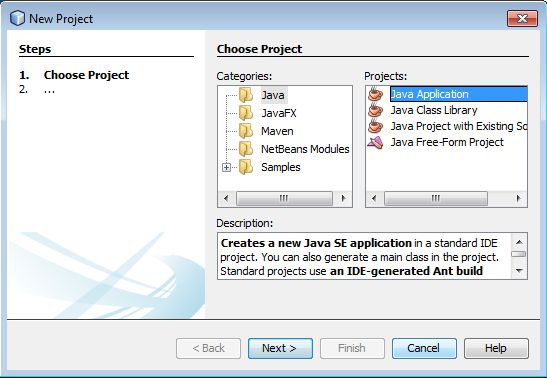Screen dimensions: 547x378
Task: Click the Description box scroll up arrow
Action: (519, 242)
